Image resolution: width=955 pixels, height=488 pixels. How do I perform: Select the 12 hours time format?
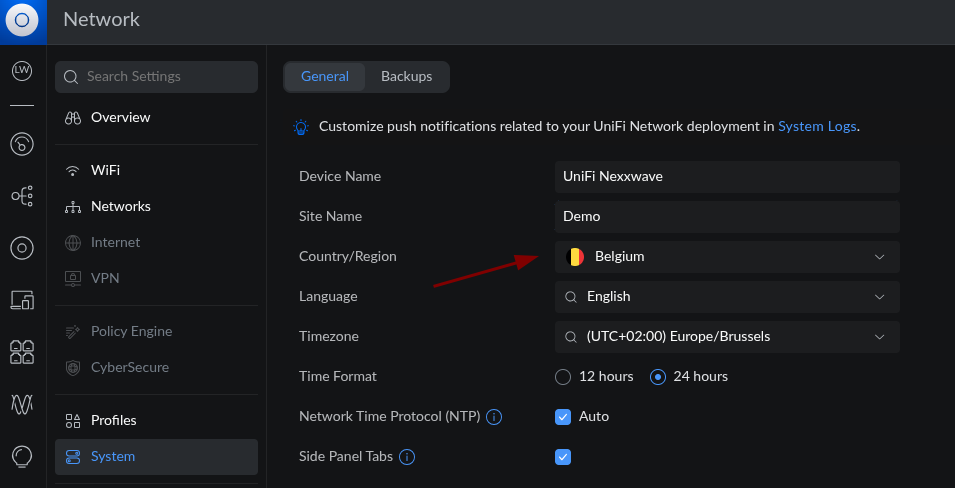click(563, 377)
